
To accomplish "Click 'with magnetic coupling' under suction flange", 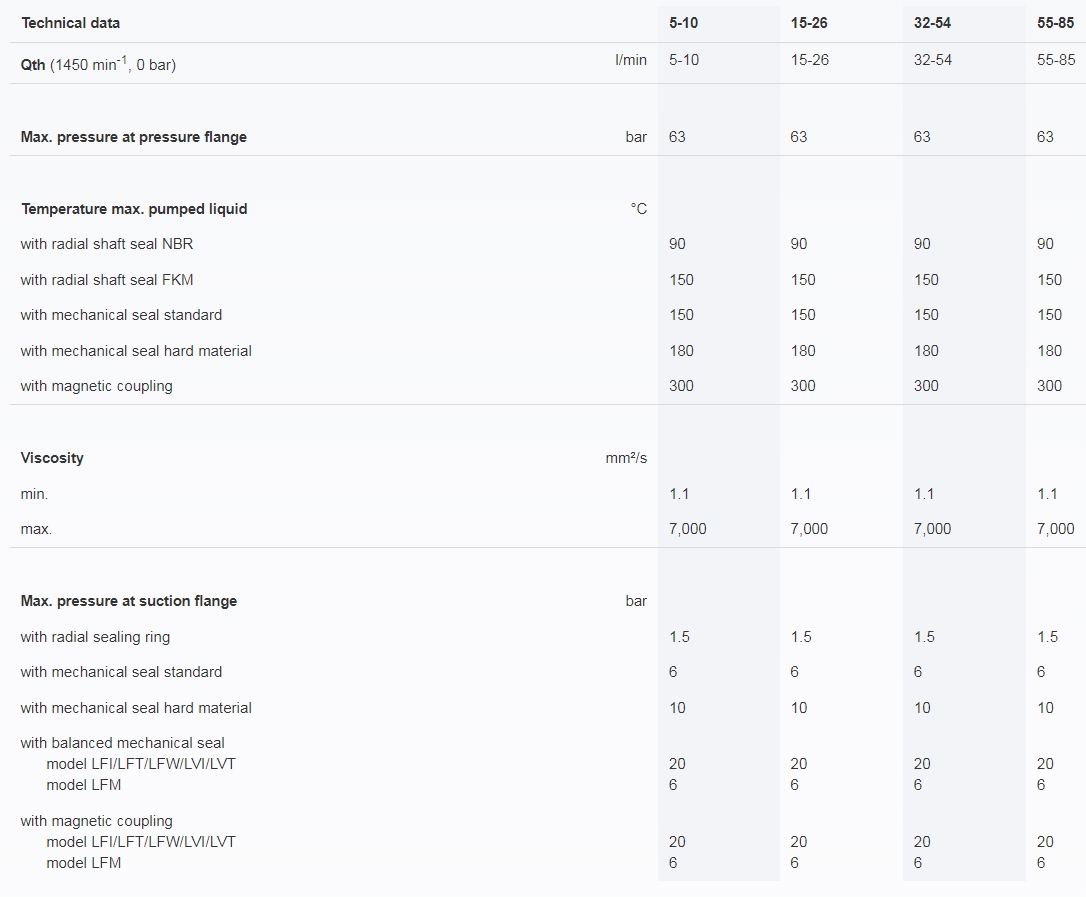I will pyautogui.click(x=96, y=821).
